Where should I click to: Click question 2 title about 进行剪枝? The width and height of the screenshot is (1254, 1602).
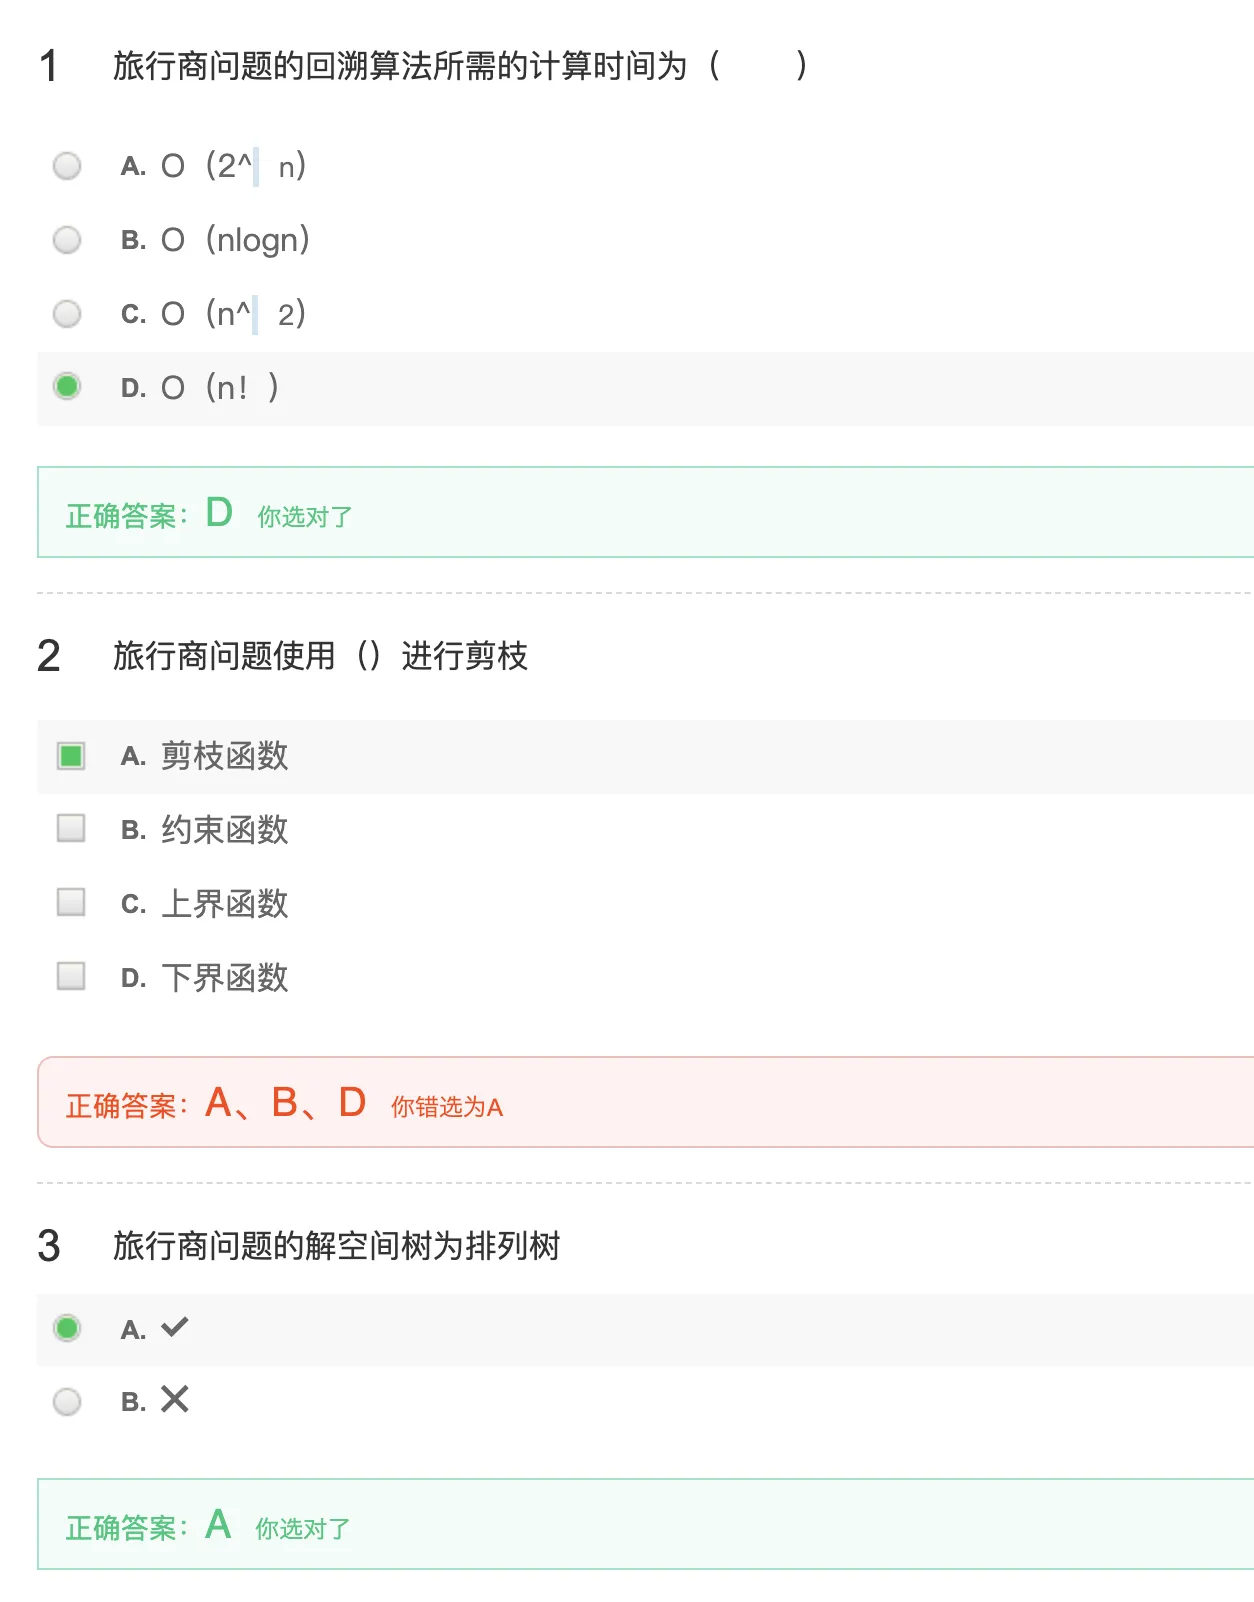[320, 656]
